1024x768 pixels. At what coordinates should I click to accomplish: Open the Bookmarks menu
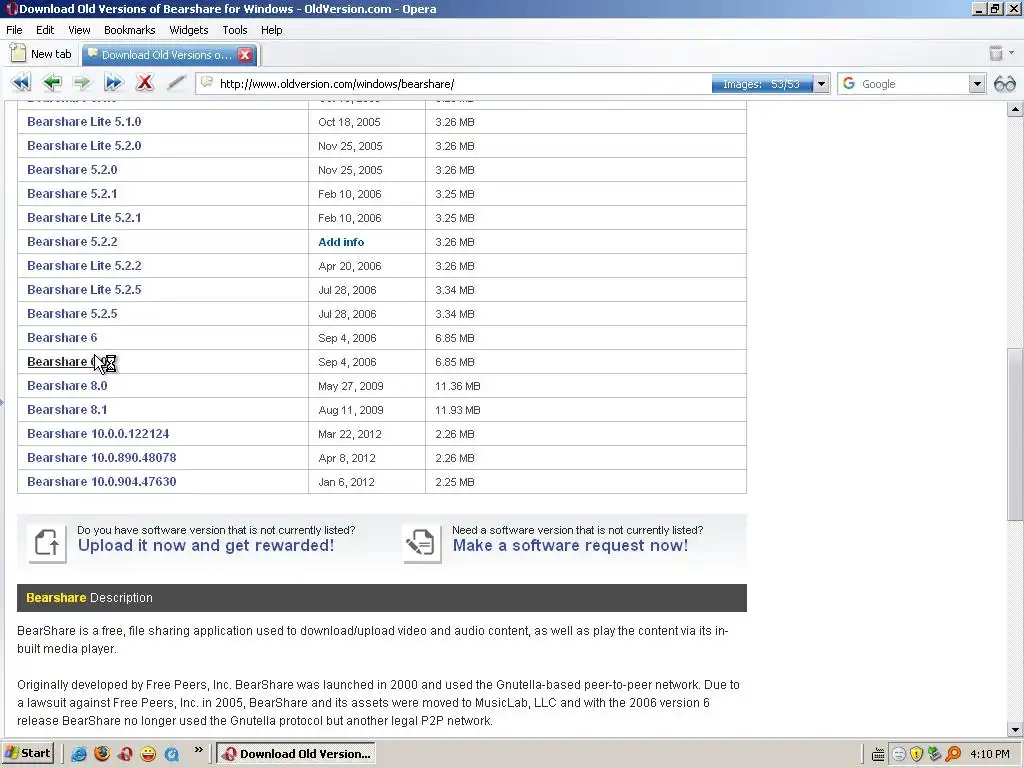tap(129, 30)
